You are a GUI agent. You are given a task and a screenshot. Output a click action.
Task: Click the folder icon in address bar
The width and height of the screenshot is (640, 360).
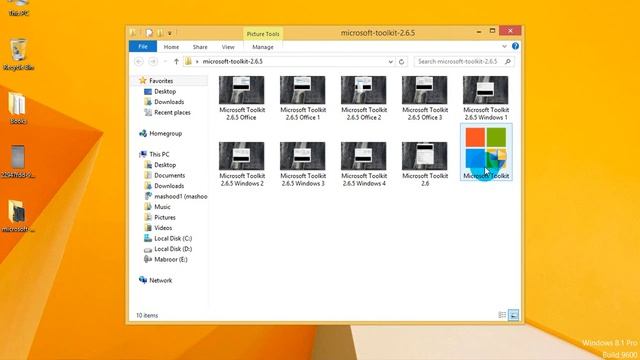tap(188, 62)
